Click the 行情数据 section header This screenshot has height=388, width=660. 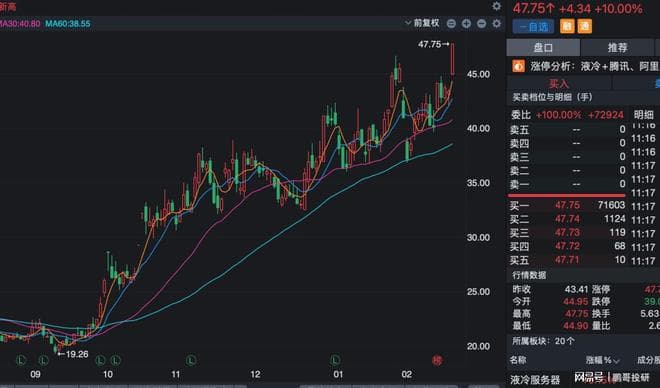tap(529, 275)
